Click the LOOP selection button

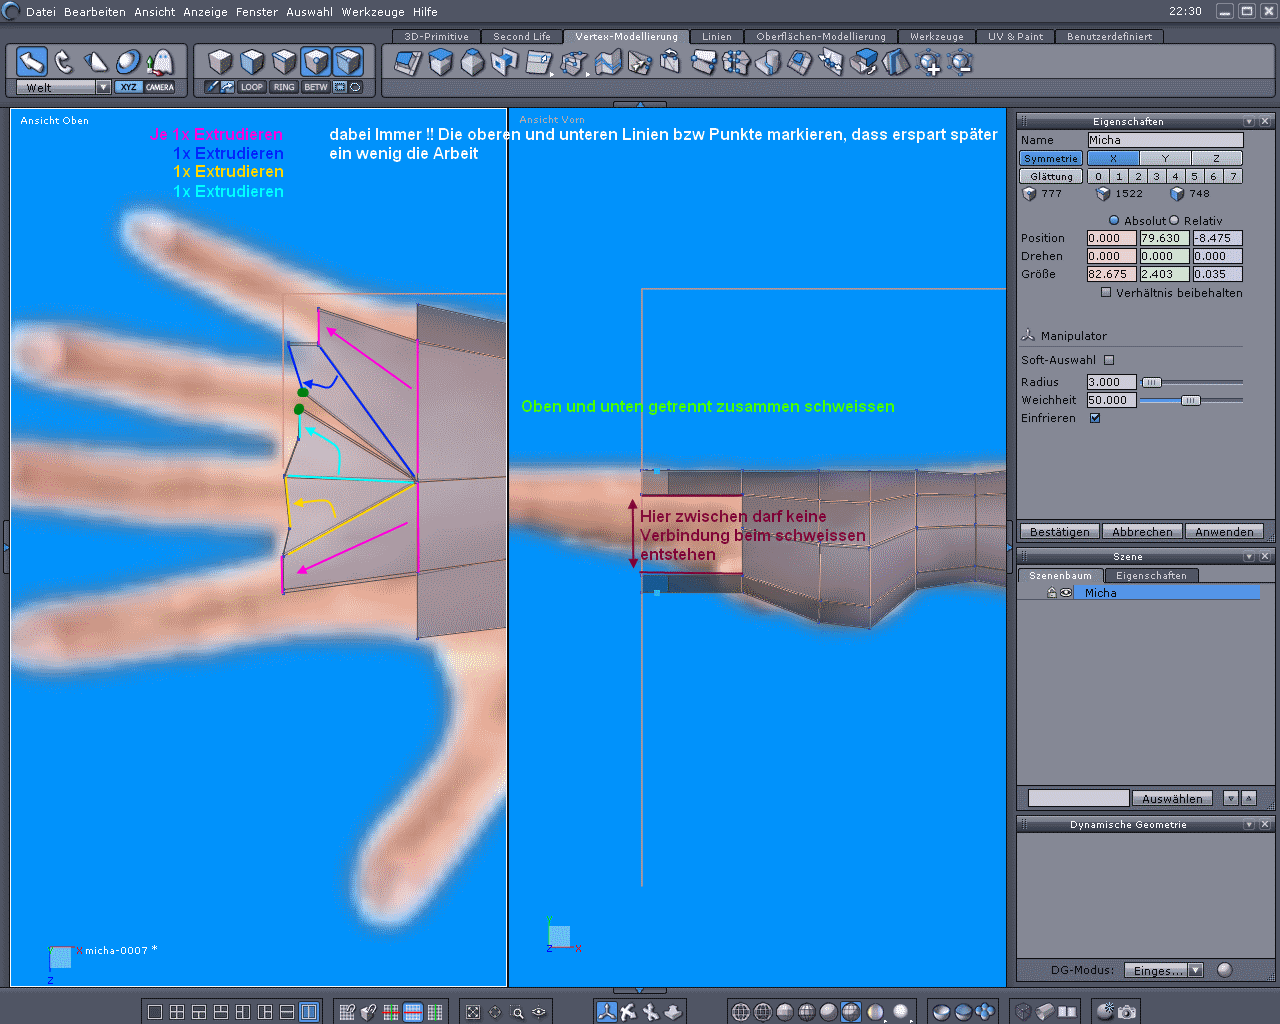pyautogui.click(x=252, y=87)
